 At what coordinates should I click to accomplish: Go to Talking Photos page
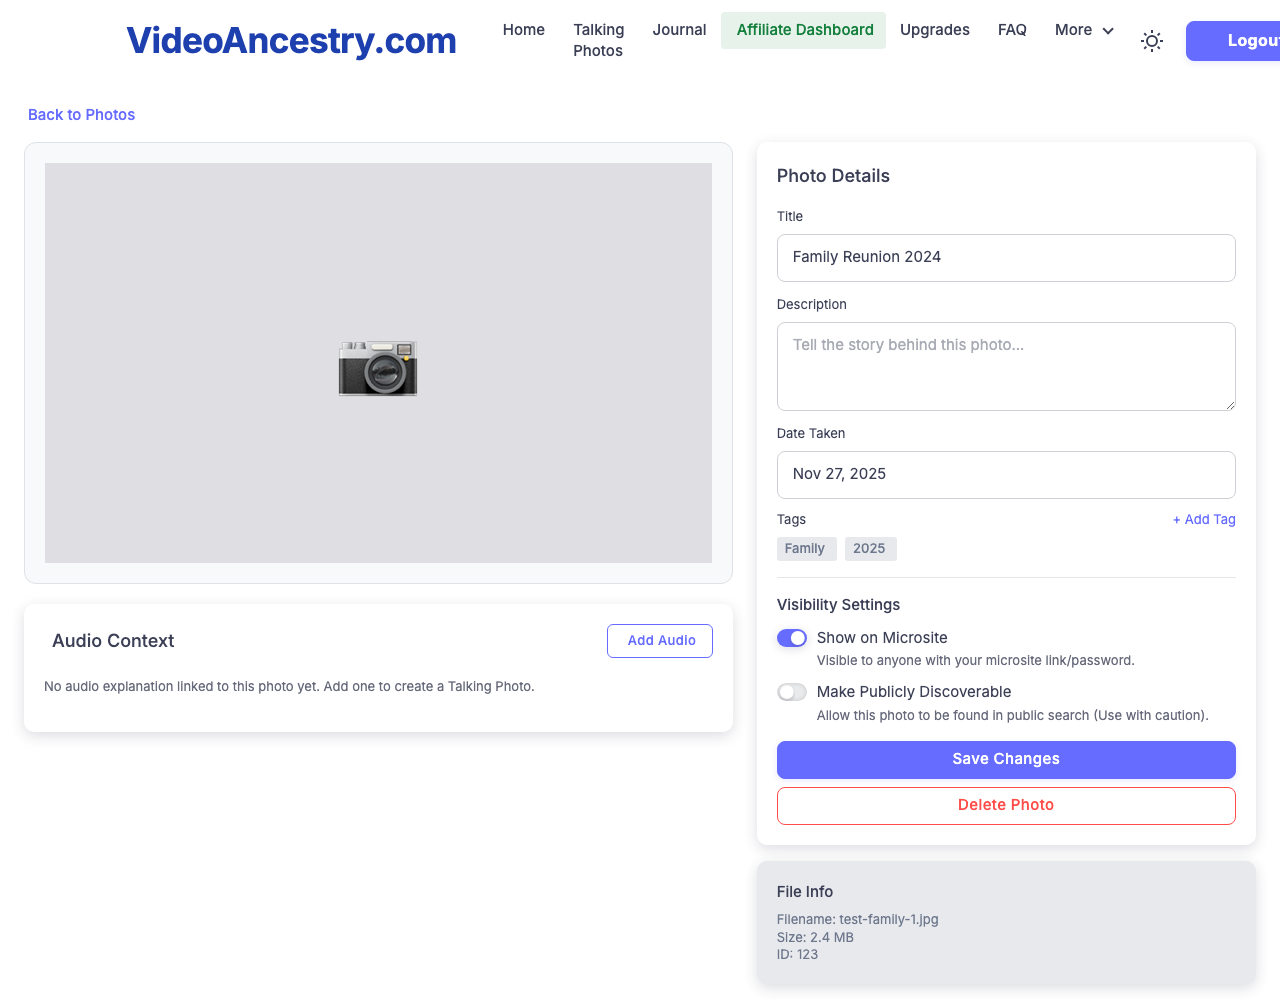(598, 40)
